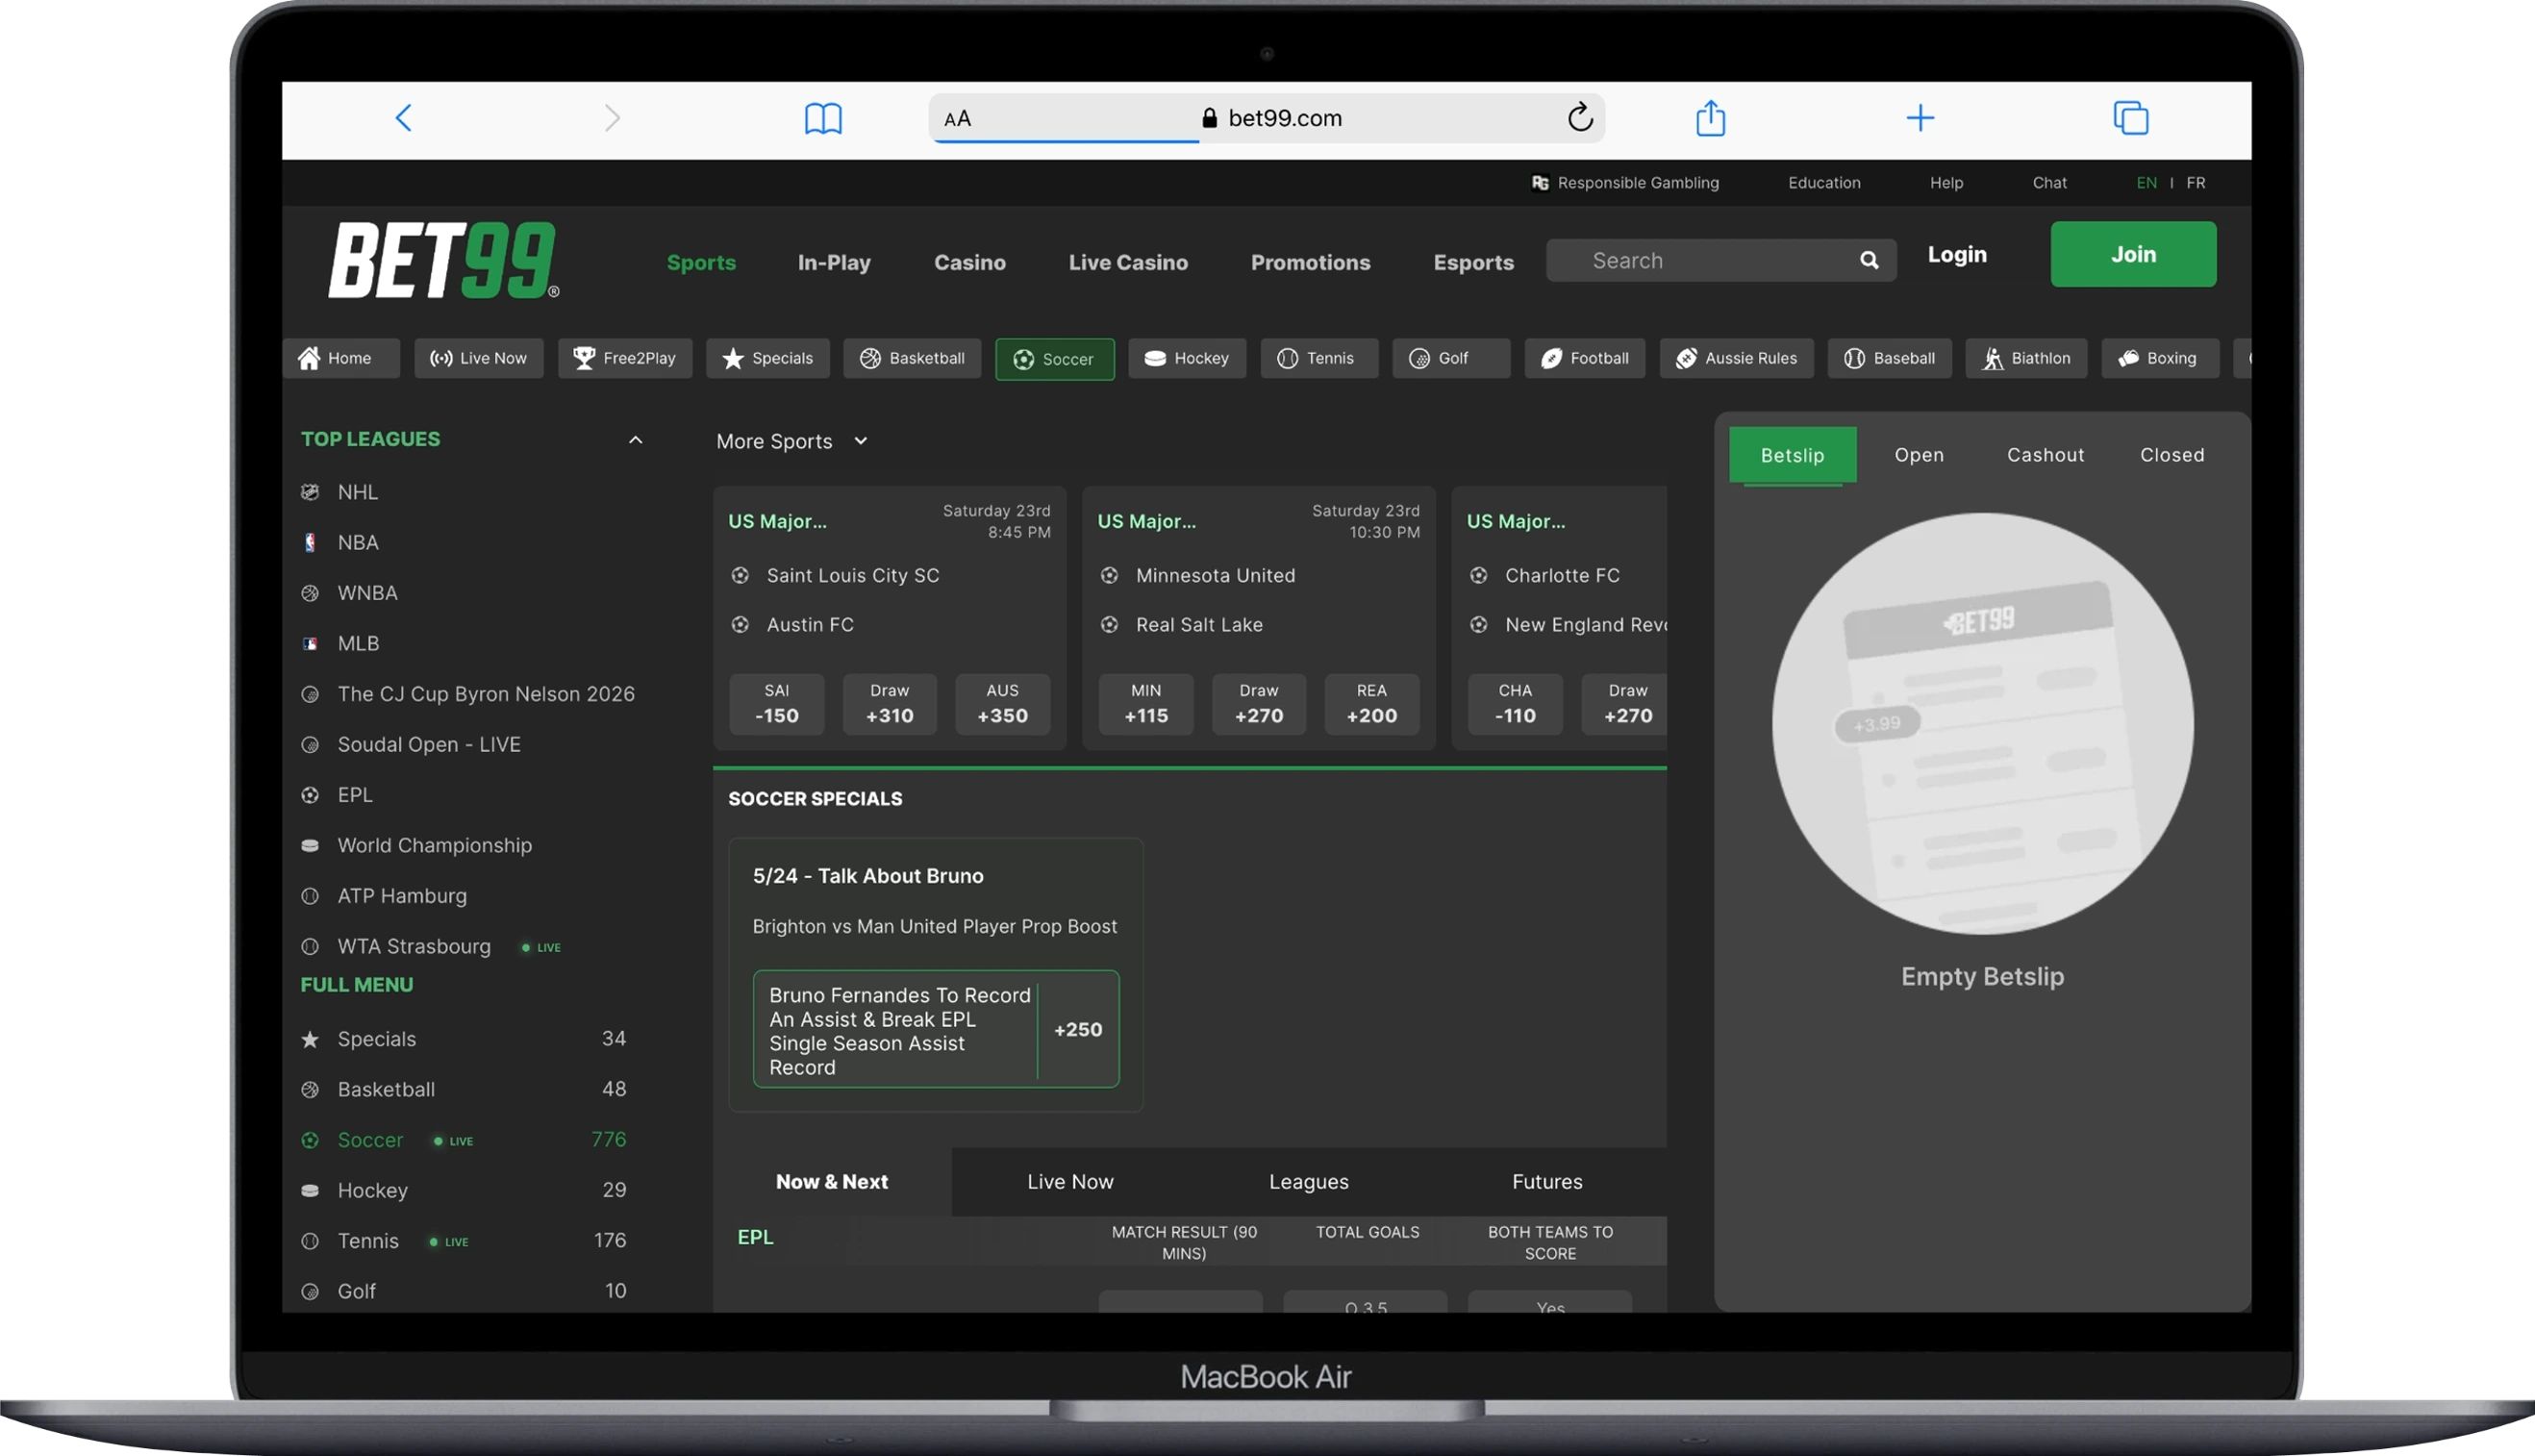Choose Football in the sports bar
2535x1456 pixels.
click(1585, 358)
